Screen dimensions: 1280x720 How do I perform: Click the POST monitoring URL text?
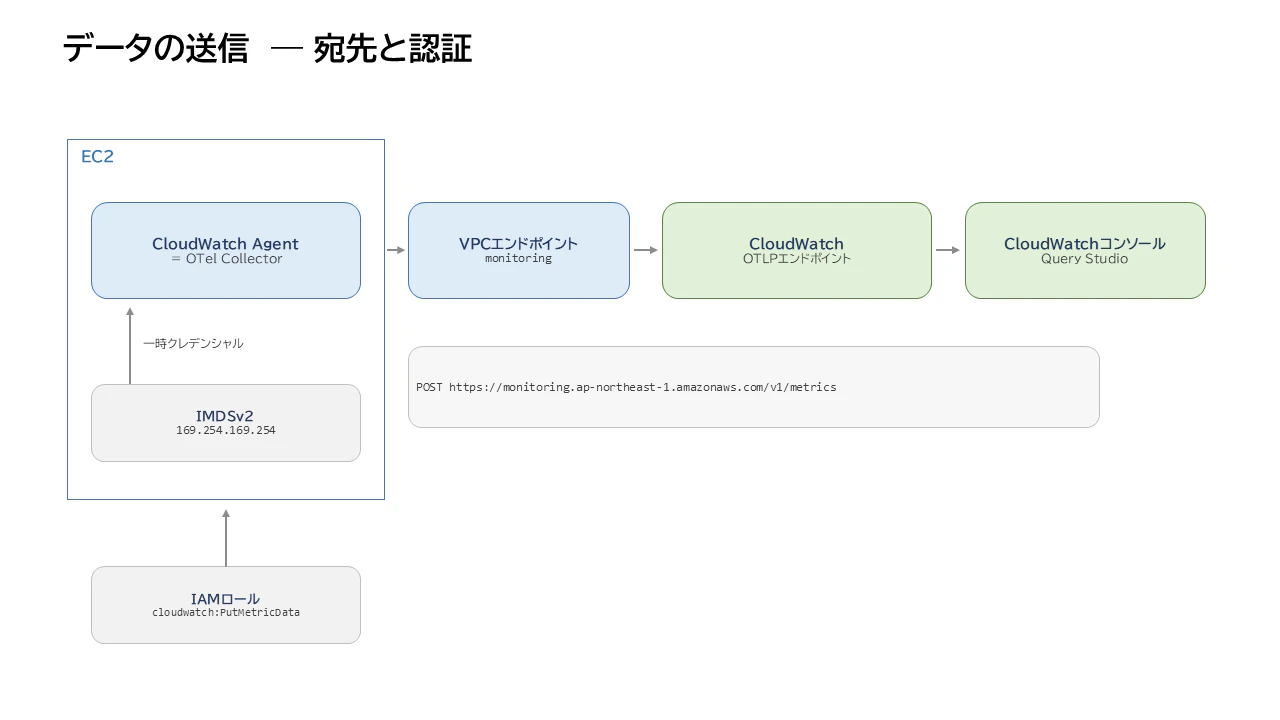coord(626,387)
